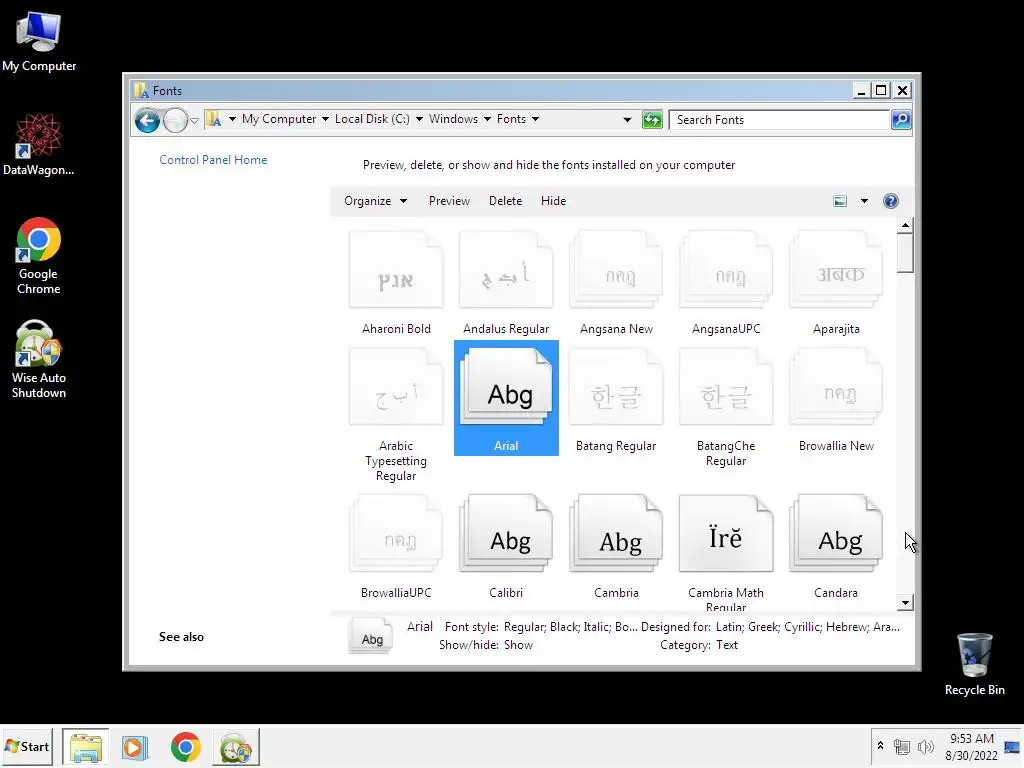Select the Andalus Regular font icon
This screenshot has width=1024, height=768.
pyautogui.click(x=505, y=270)
